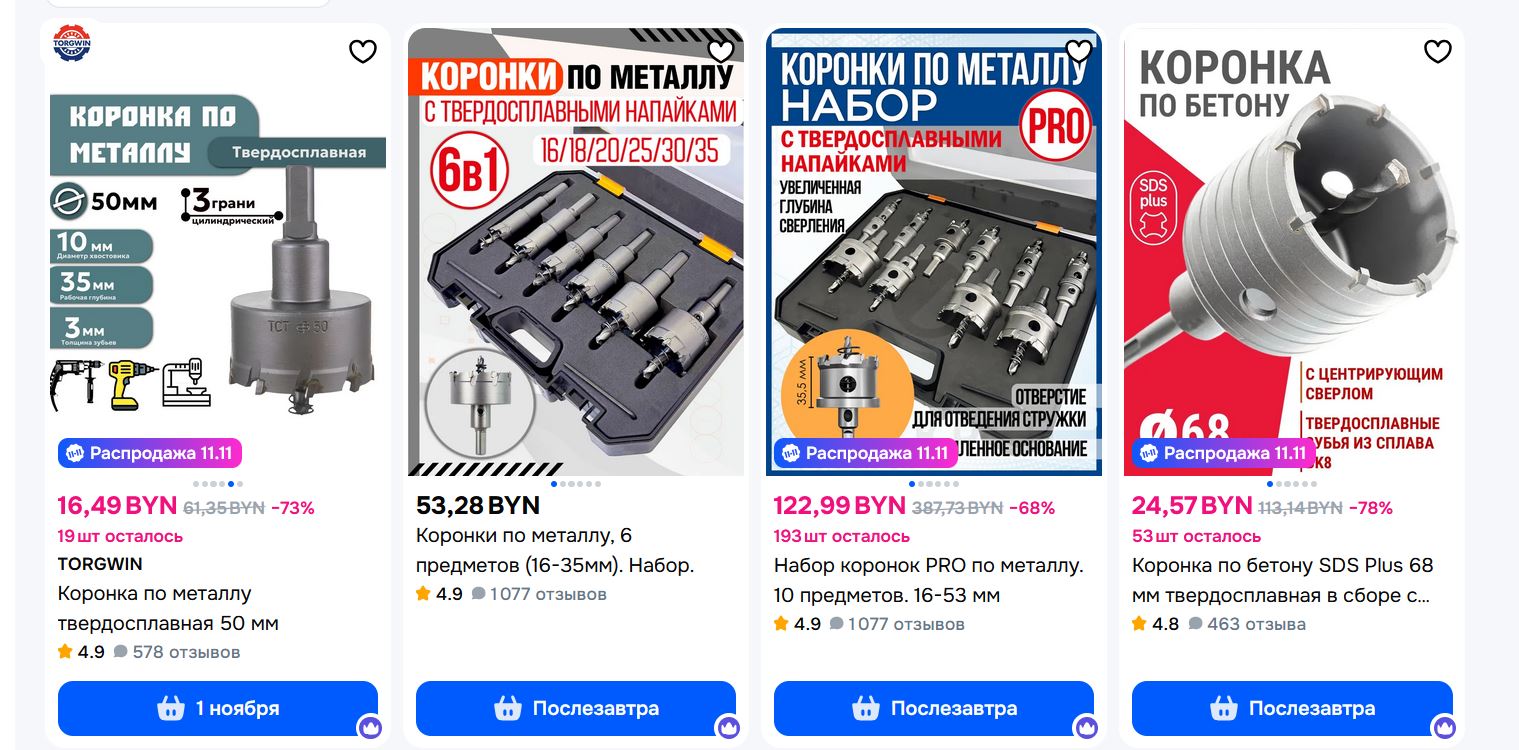Click the heart on the SDS Plus concrete crown
Image resolution: width=1519 pixels, height=750 pixels.
[x=1437, y=51]
